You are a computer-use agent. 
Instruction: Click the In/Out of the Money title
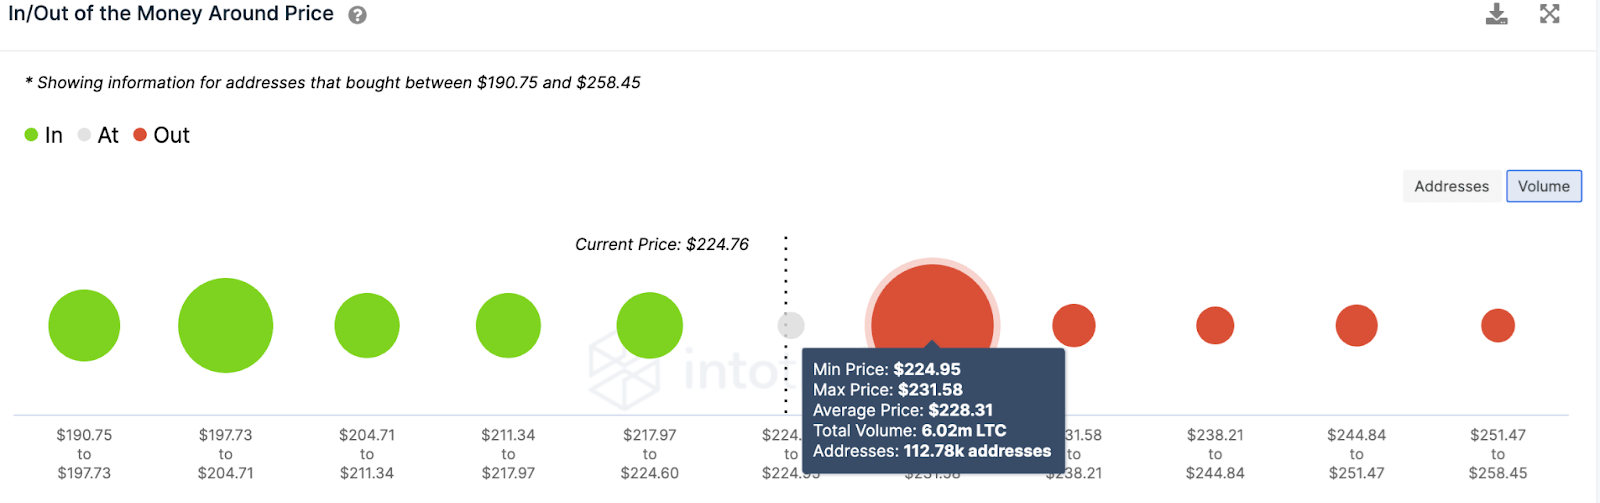(171, 14)
